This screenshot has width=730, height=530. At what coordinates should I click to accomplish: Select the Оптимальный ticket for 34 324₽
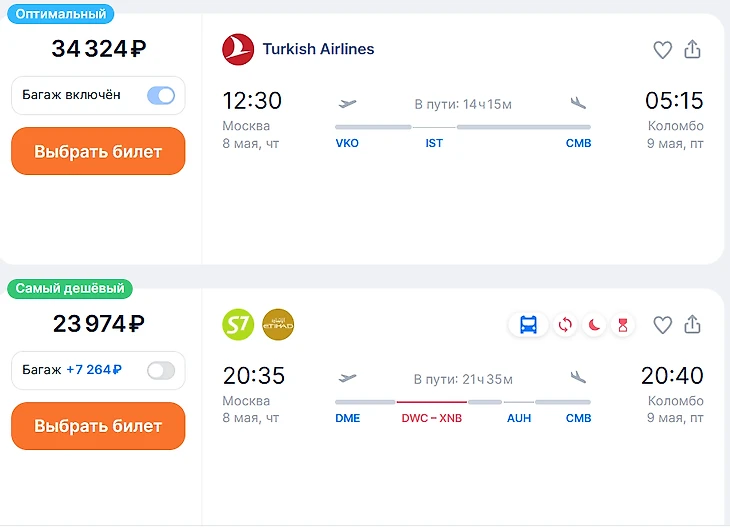(x=98, y=152)
